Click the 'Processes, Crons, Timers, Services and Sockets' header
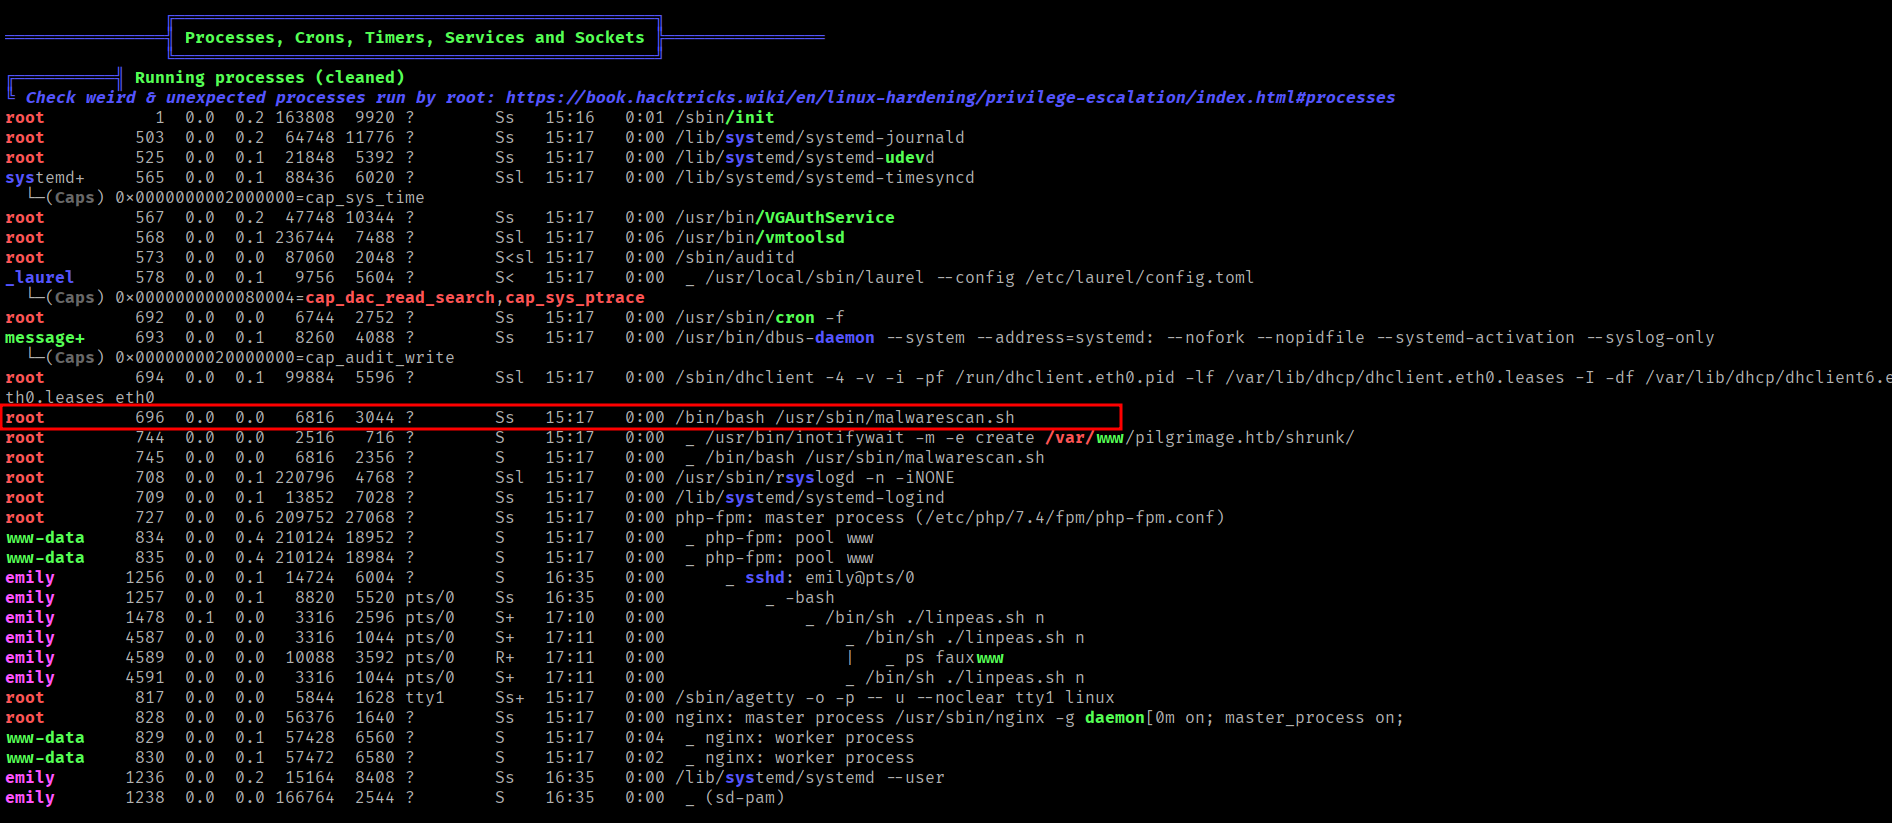1892x823 pixels. [x=415, y=37]
